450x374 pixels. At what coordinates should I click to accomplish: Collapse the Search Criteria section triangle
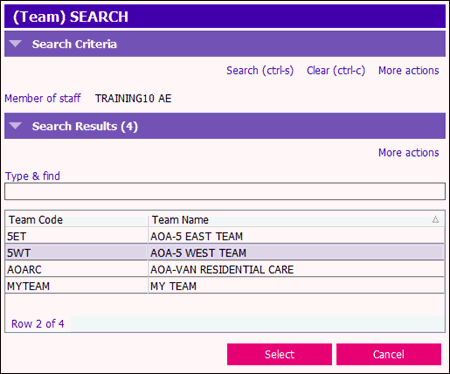15,44
